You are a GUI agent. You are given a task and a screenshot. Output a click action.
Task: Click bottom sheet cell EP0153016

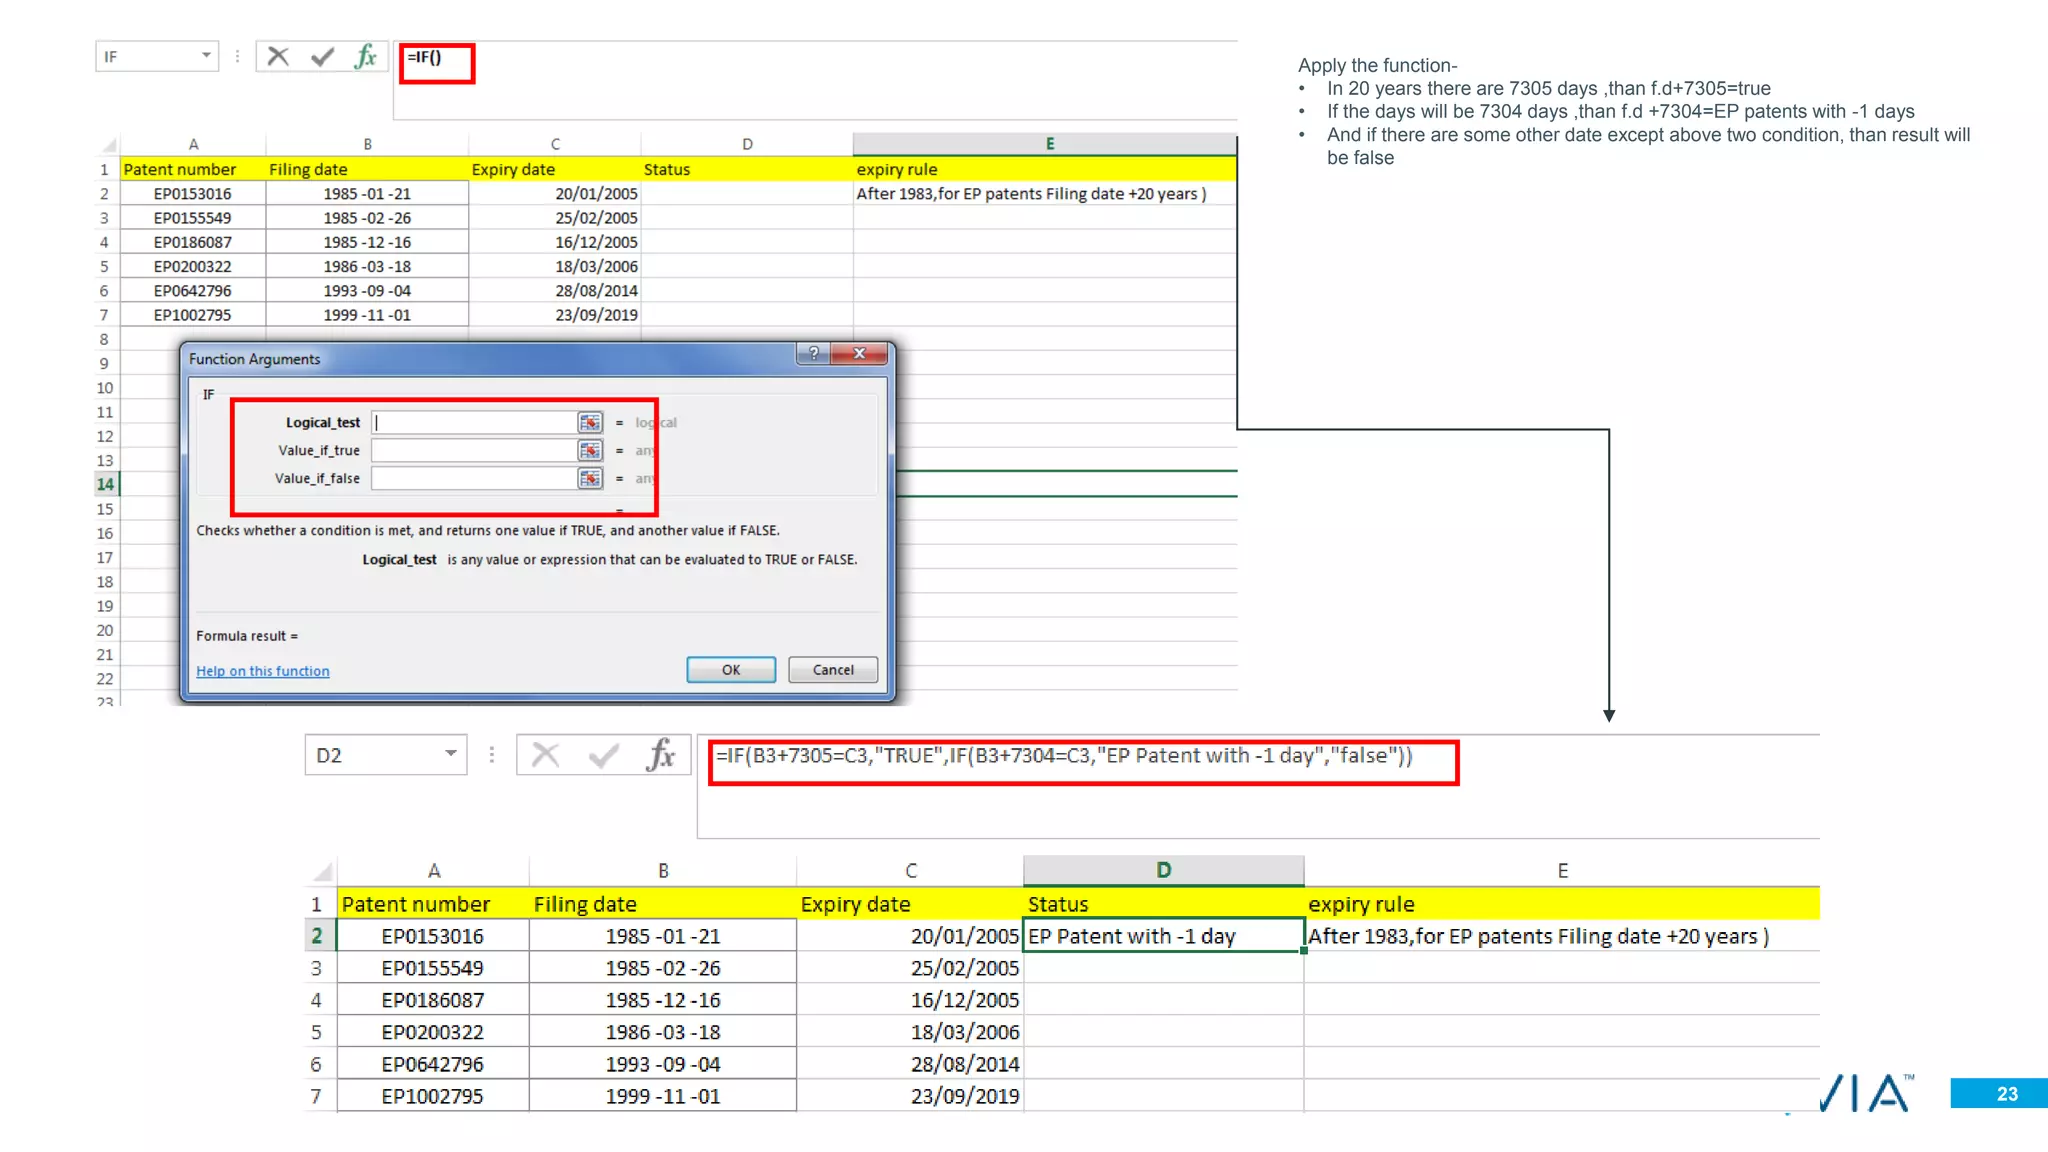(x=433, y=936)
